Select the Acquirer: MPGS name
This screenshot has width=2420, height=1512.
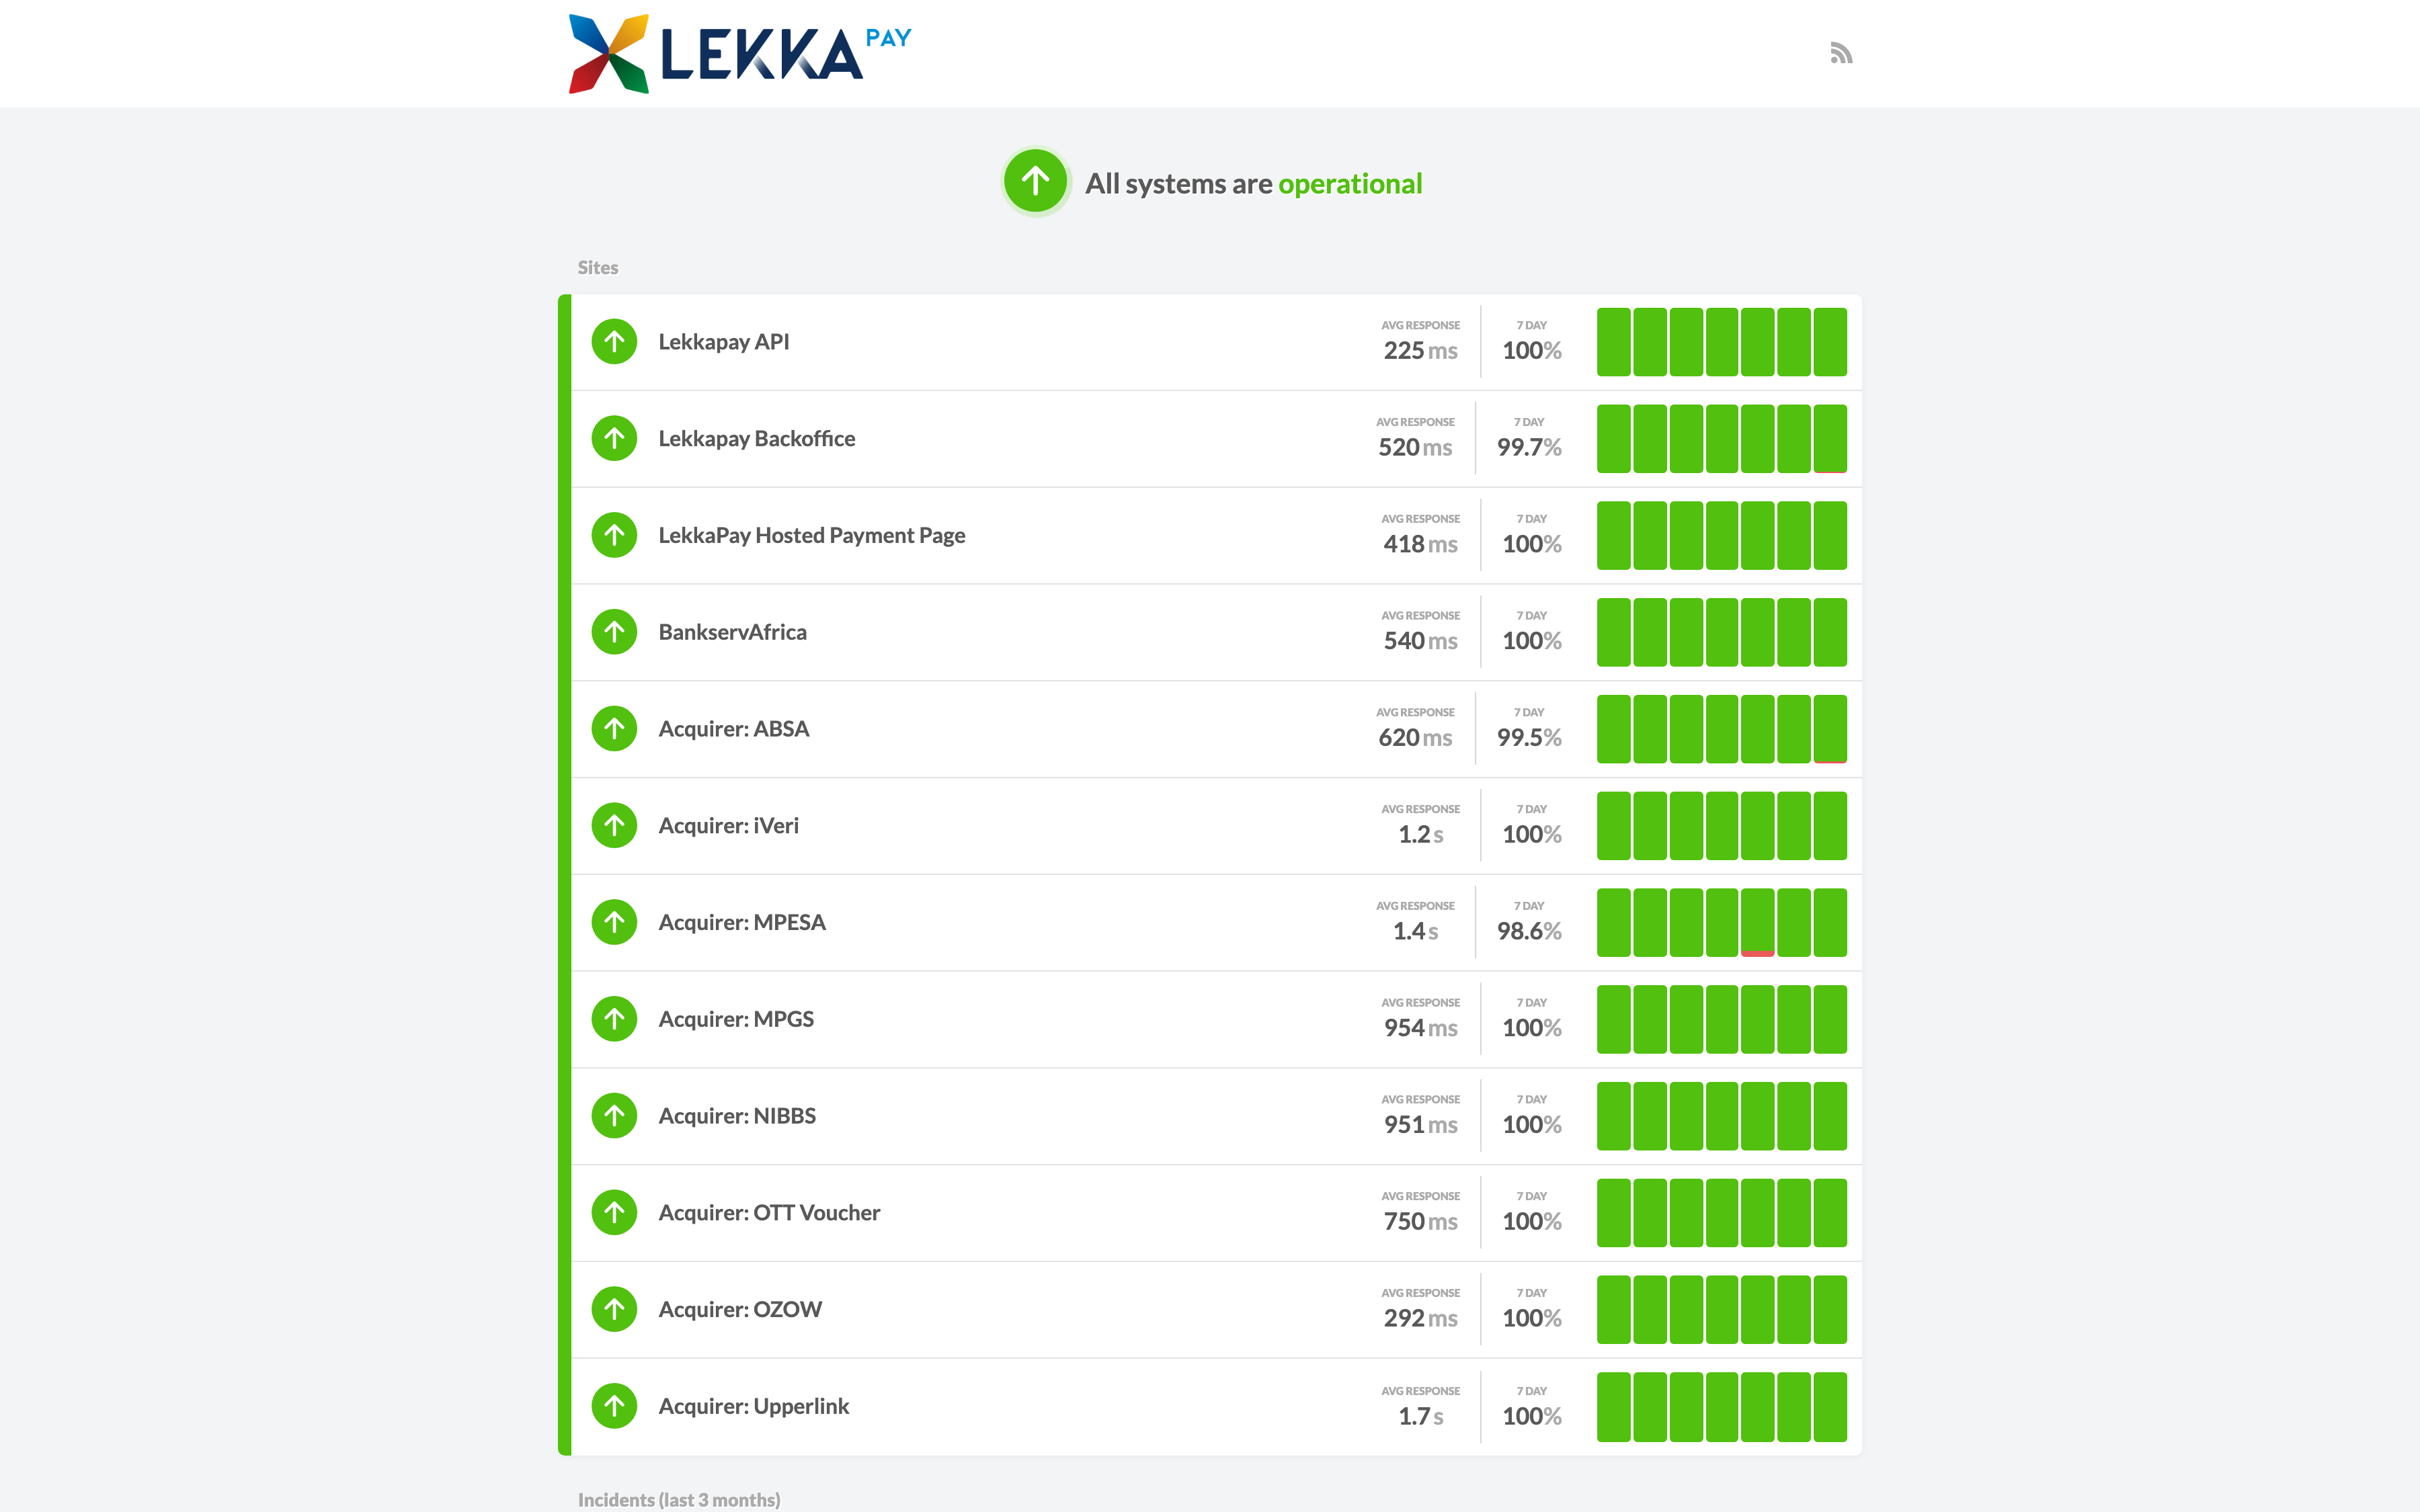736,1019
